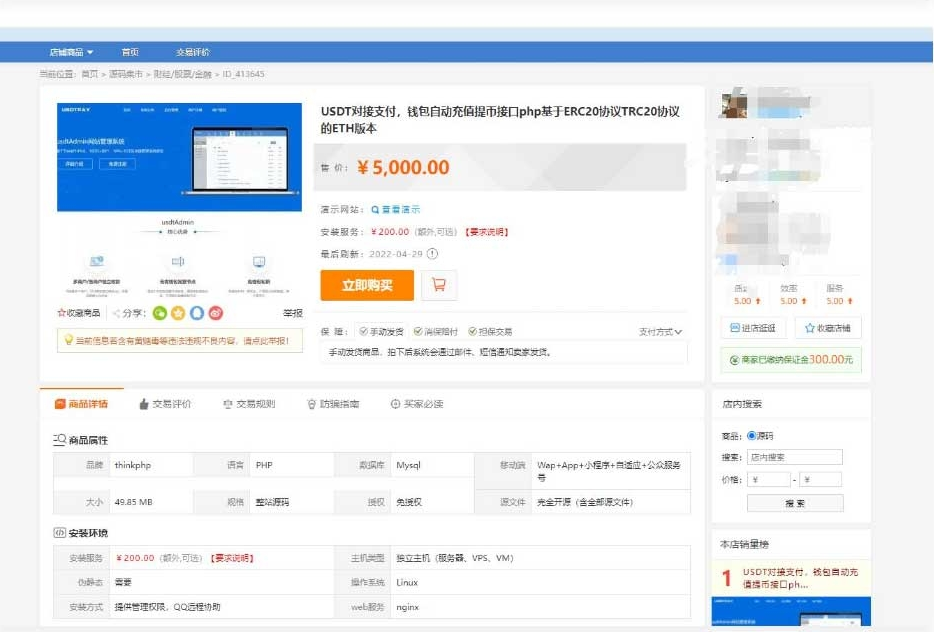Open the 买家必读 tab
Viewport: 934px width, 632px height.
(x=416, y=404)
